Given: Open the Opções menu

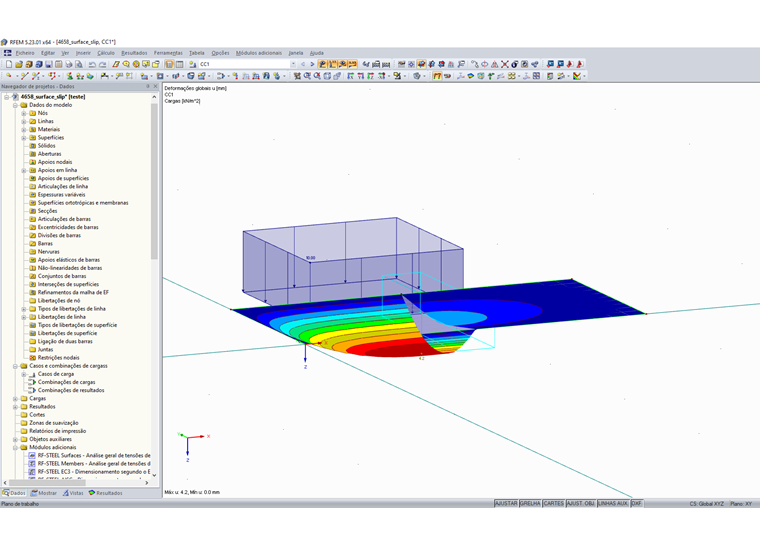Looking at the screenshot, I should coord(220,53).
